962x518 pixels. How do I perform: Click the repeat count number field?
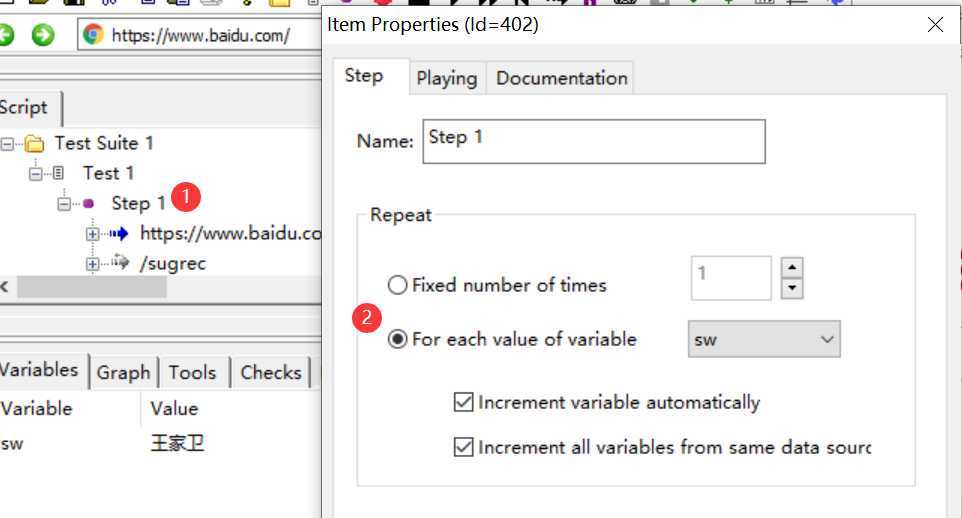tap(731, 278)
